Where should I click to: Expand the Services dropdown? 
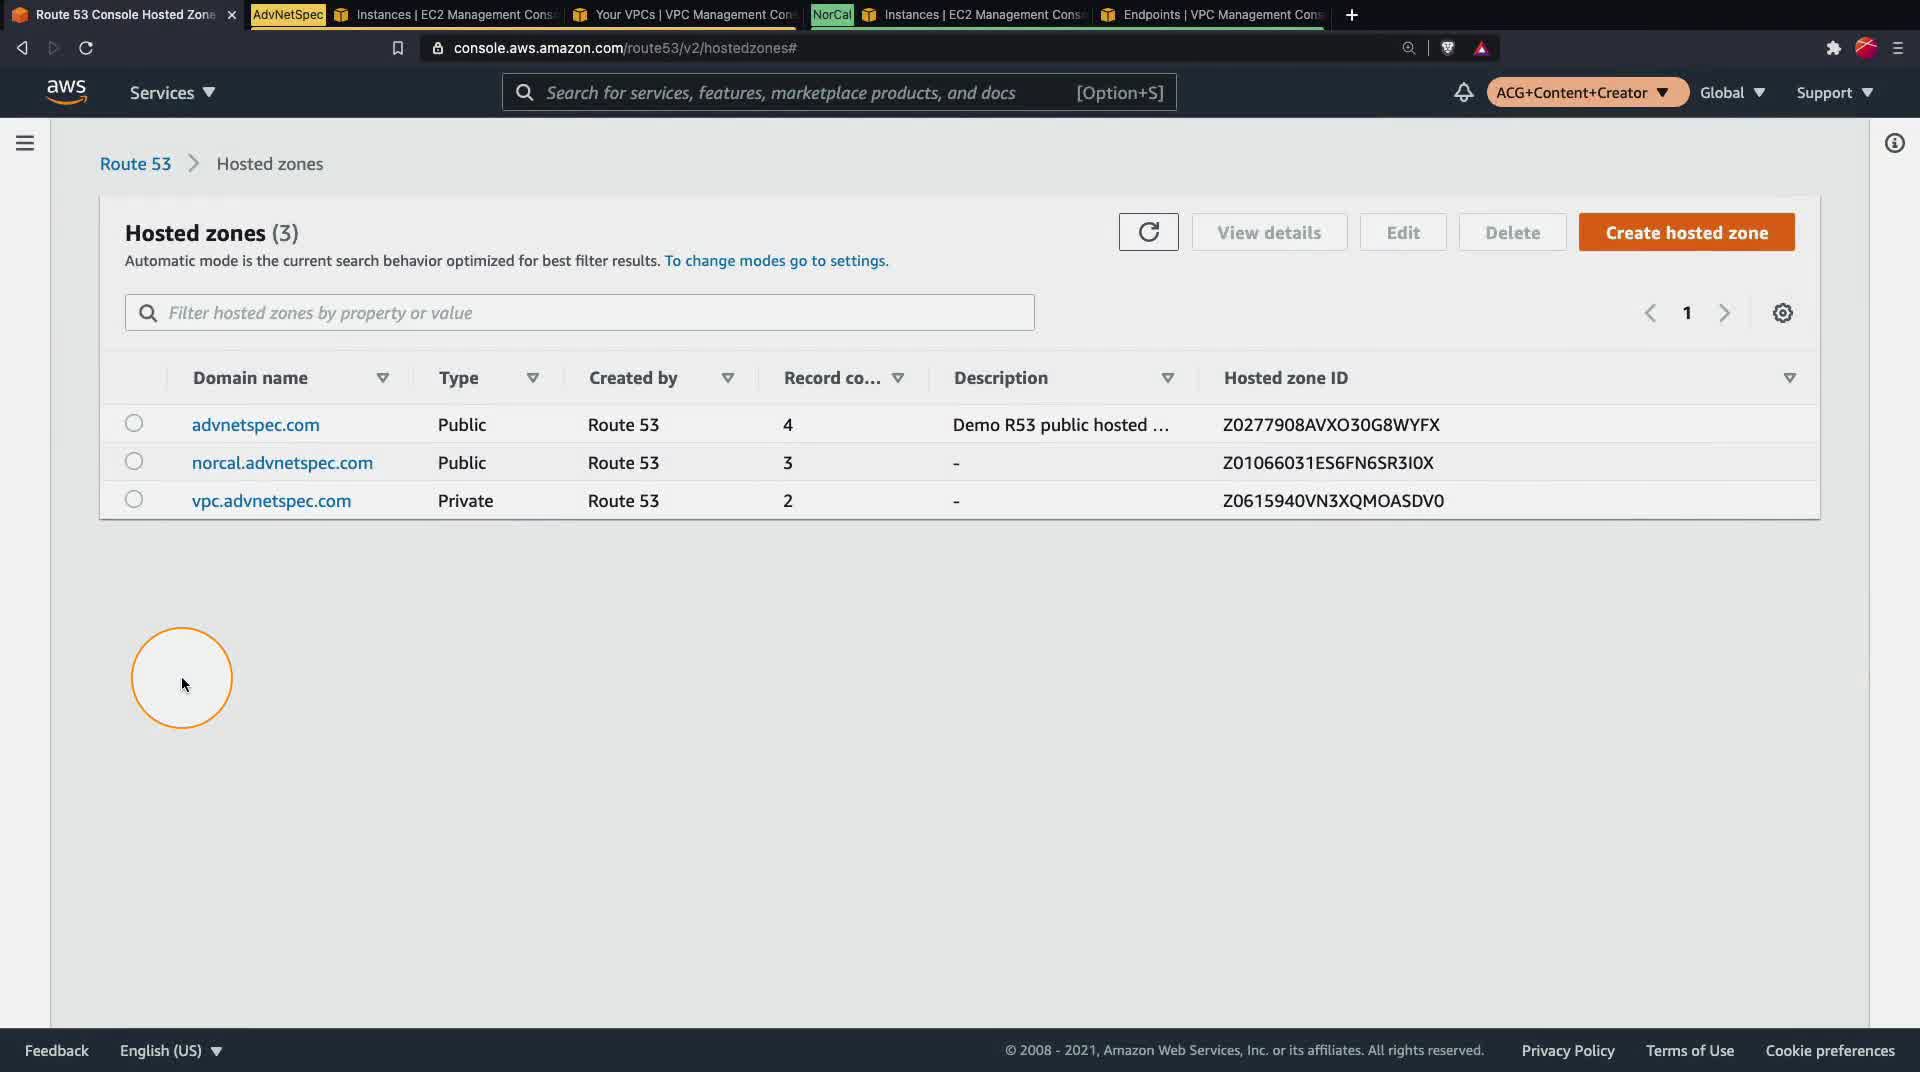pos(172,92)
